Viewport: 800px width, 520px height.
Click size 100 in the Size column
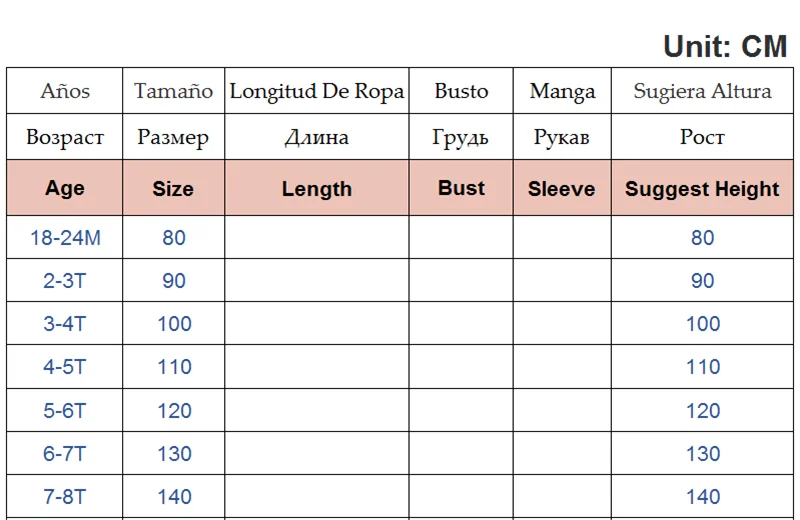174,324
